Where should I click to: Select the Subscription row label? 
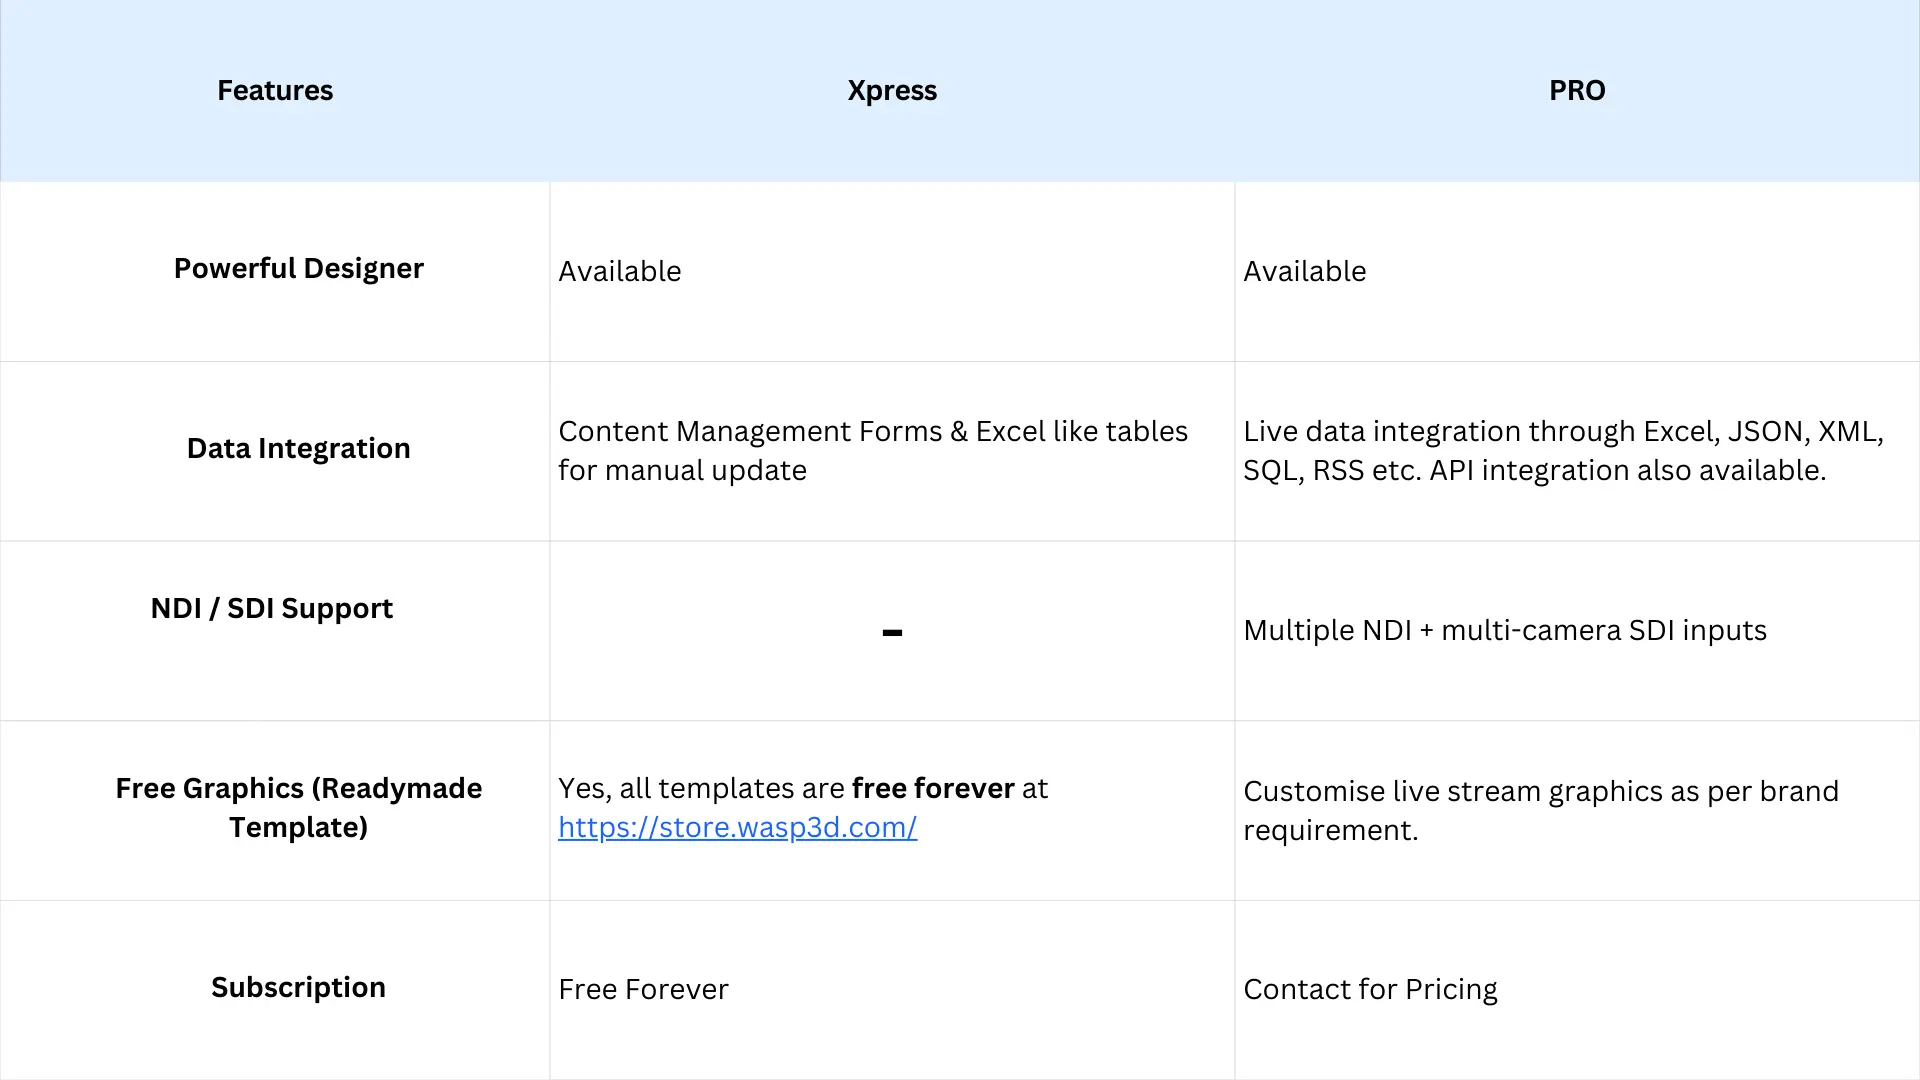298,987
